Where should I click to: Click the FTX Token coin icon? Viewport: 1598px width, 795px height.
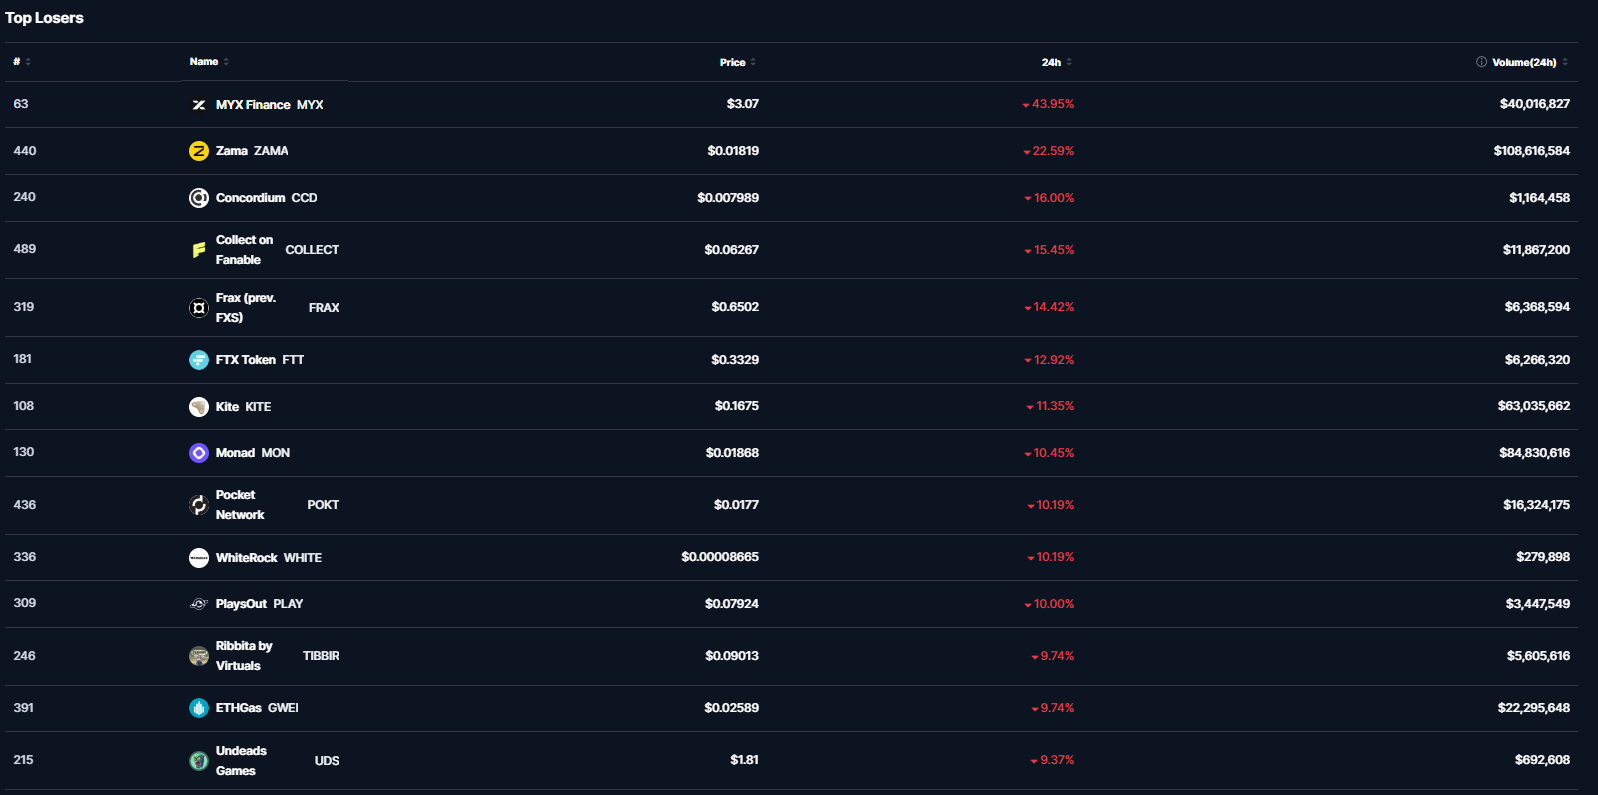tap(199, 360)
